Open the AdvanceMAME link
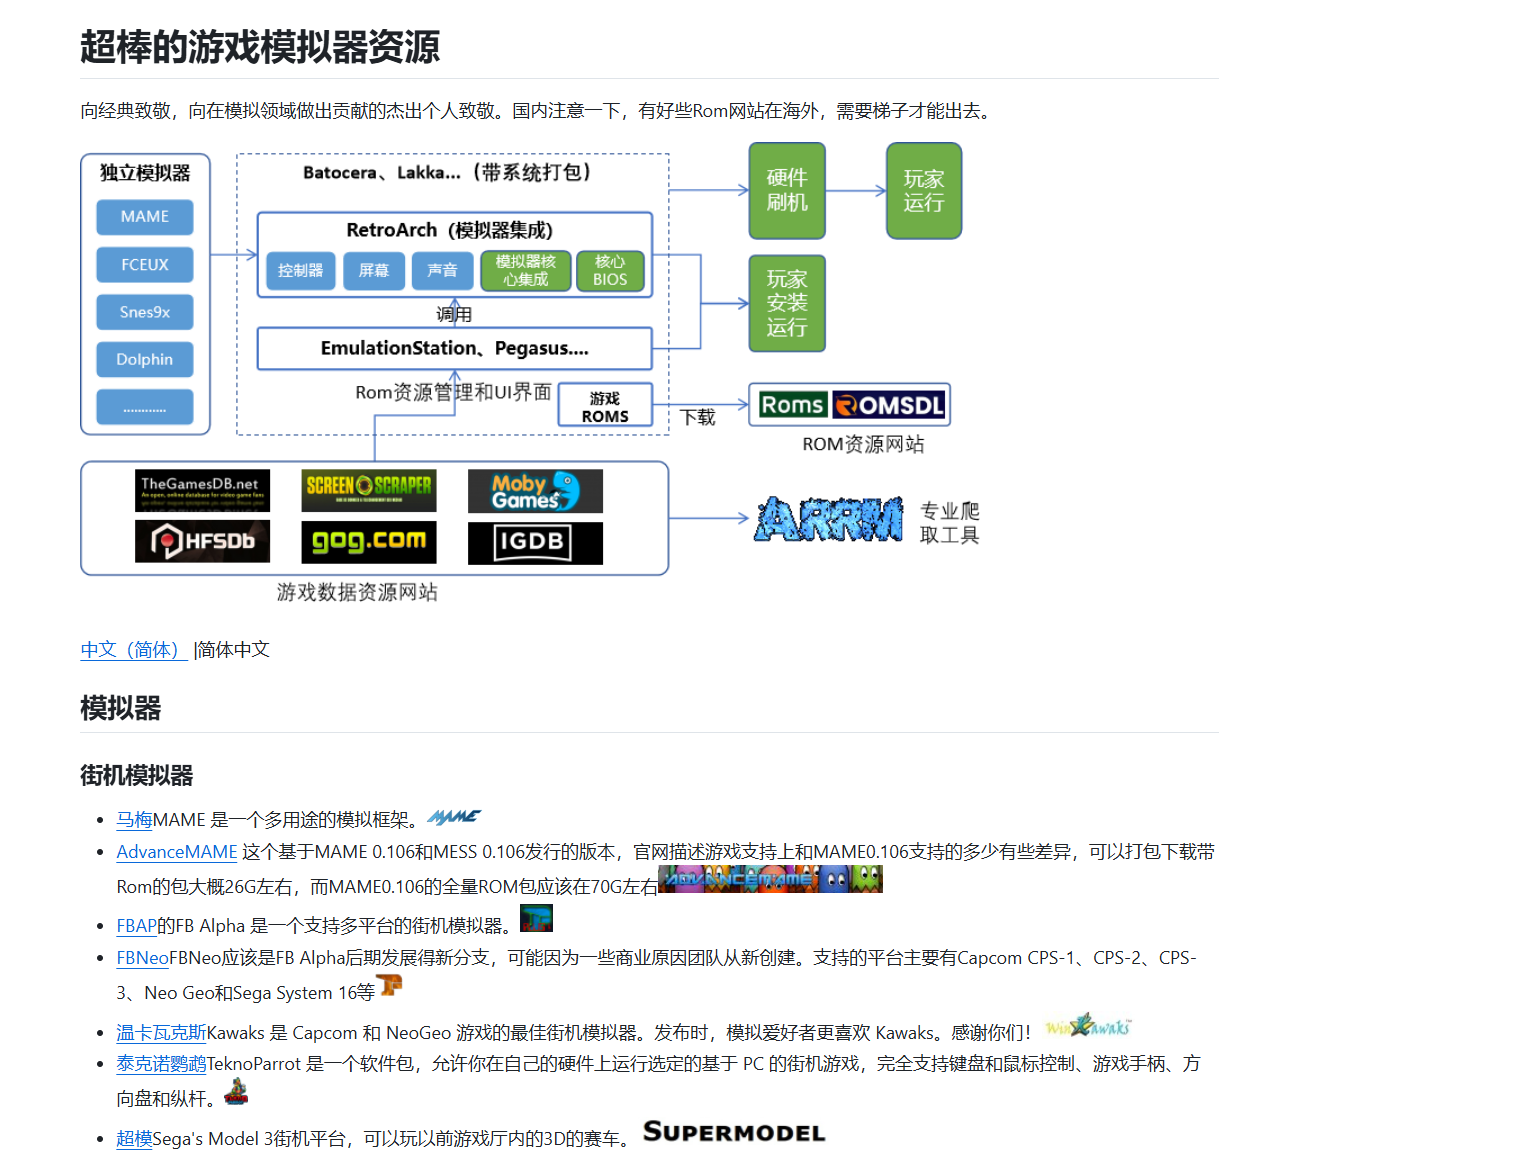1536x1158 pixels. click(x=177, y=852)
